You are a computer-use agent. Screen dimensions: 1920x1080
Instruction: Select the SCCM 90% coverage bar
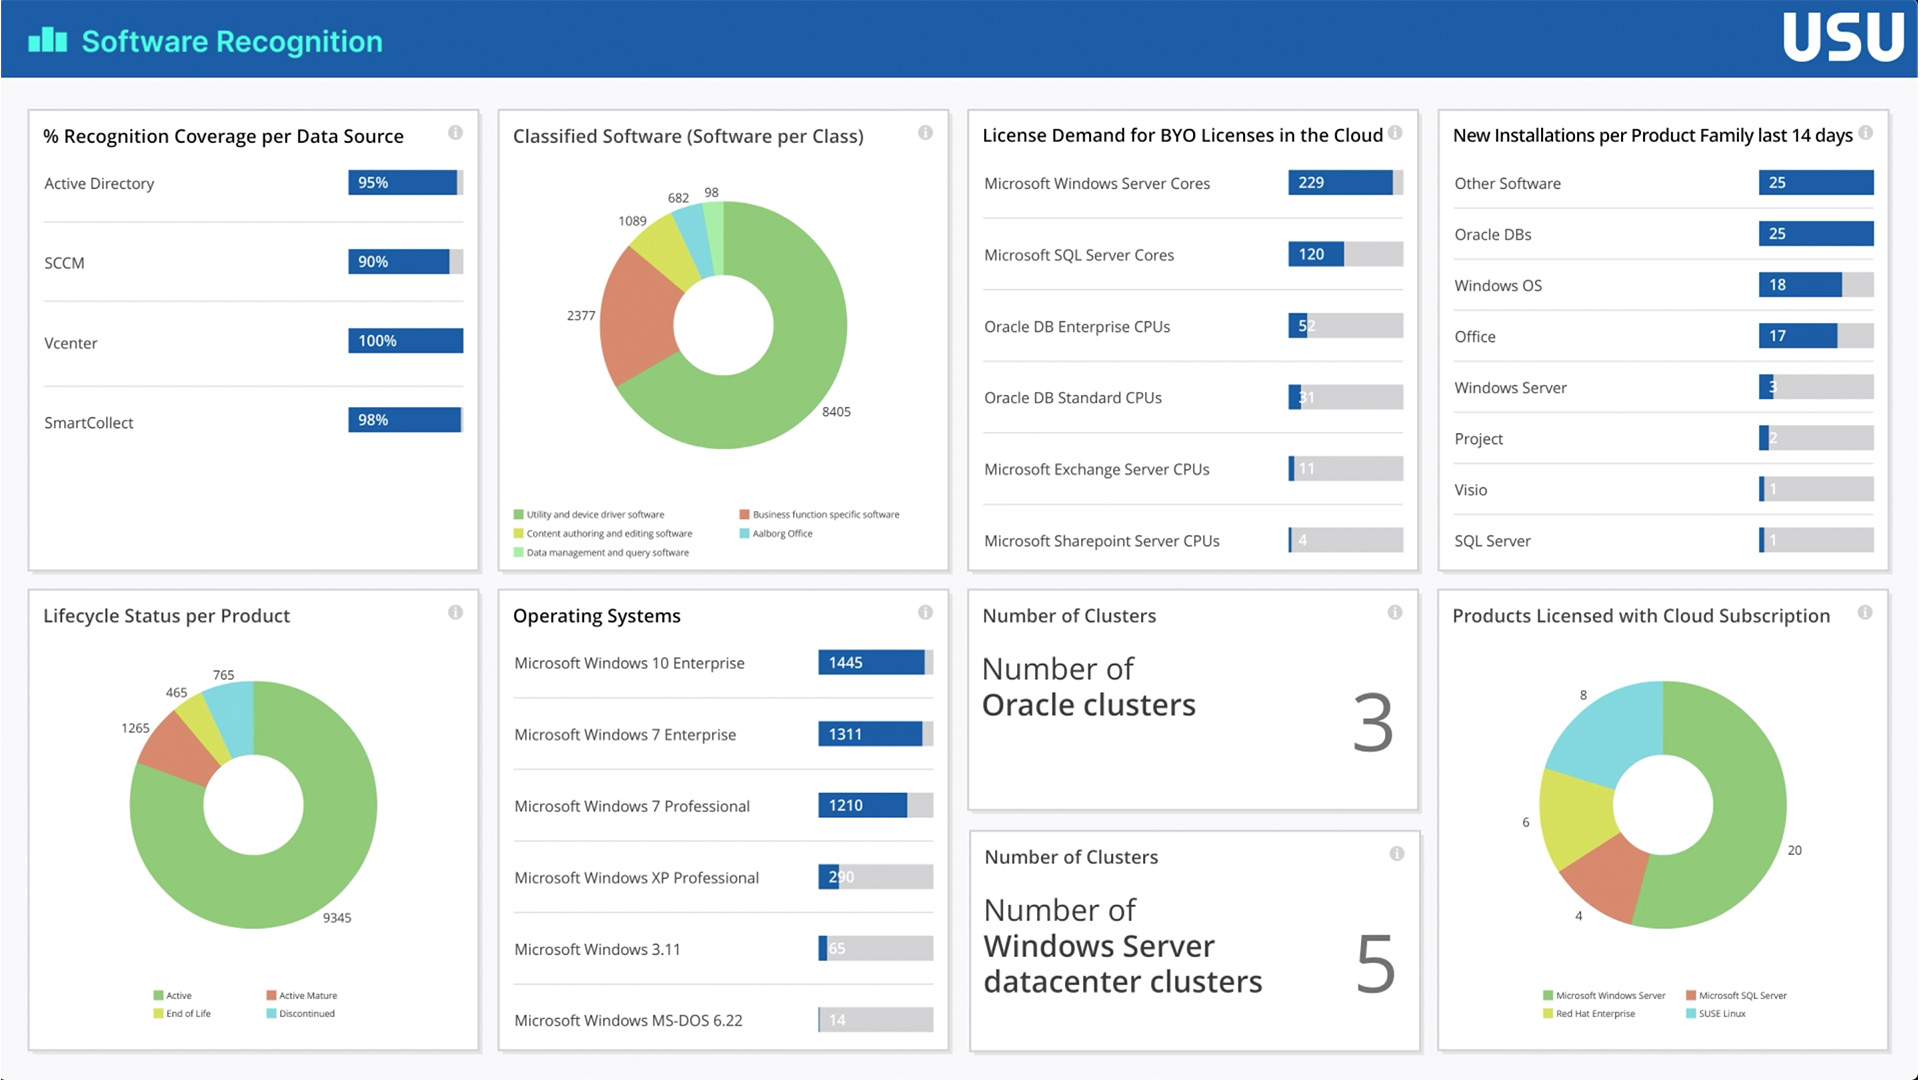pyautogui.click(x=405, y=261)
